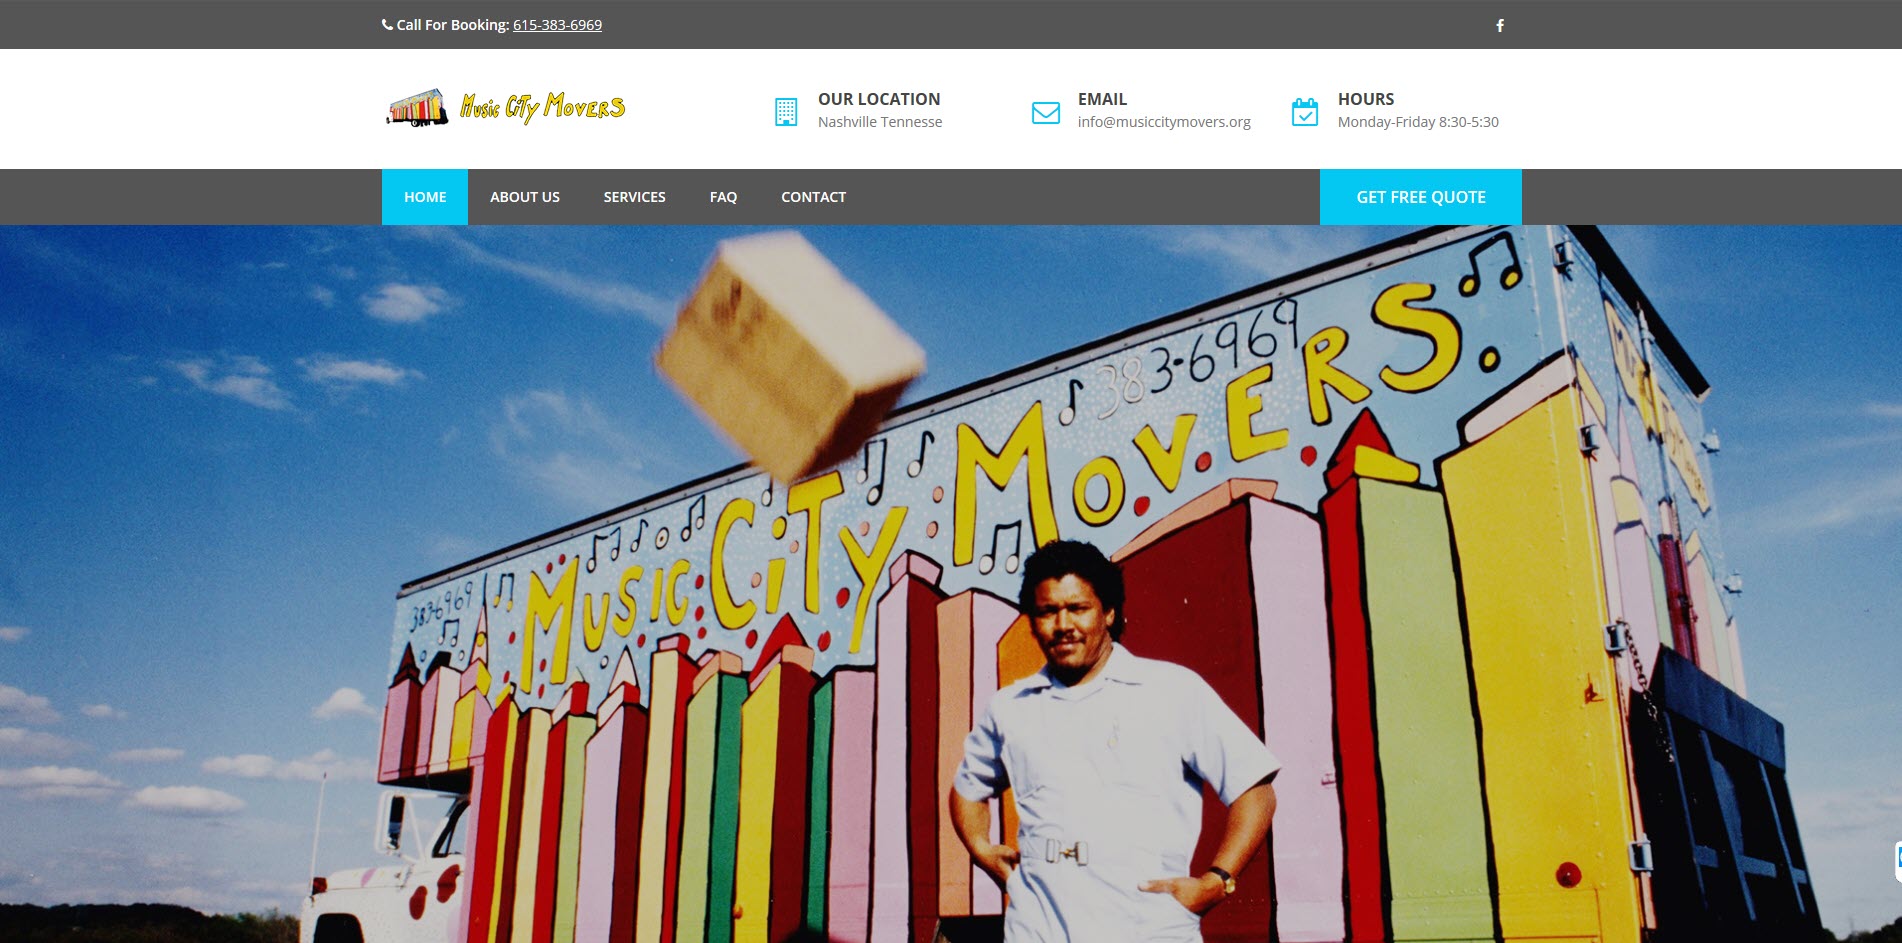Viewport: 1902px width, 943px height.
Task: Open the partially visible widget at right edge
Action: point(1897,861)
